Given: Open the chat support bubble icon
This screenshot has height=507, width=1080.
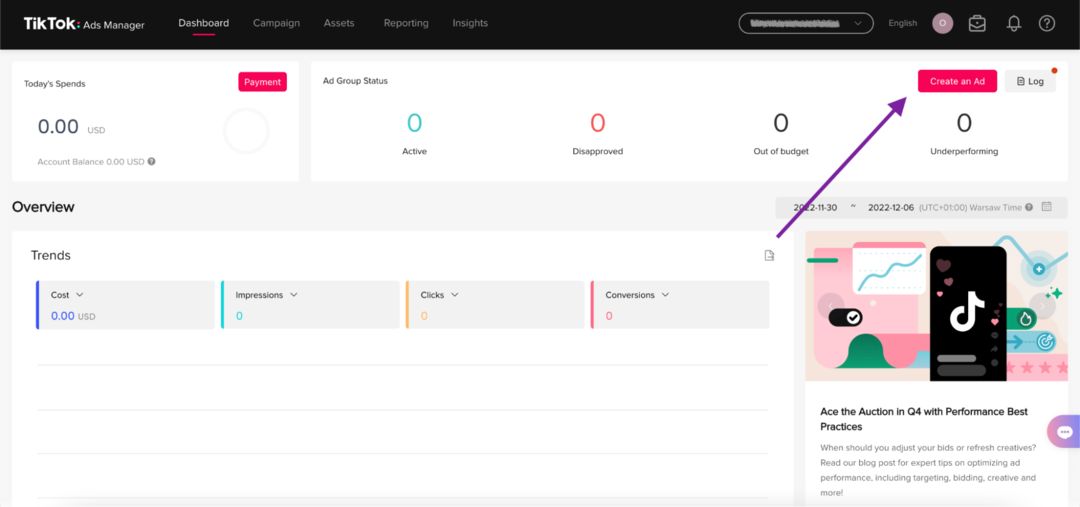Looking at the screenshot, I should 1065,431.
